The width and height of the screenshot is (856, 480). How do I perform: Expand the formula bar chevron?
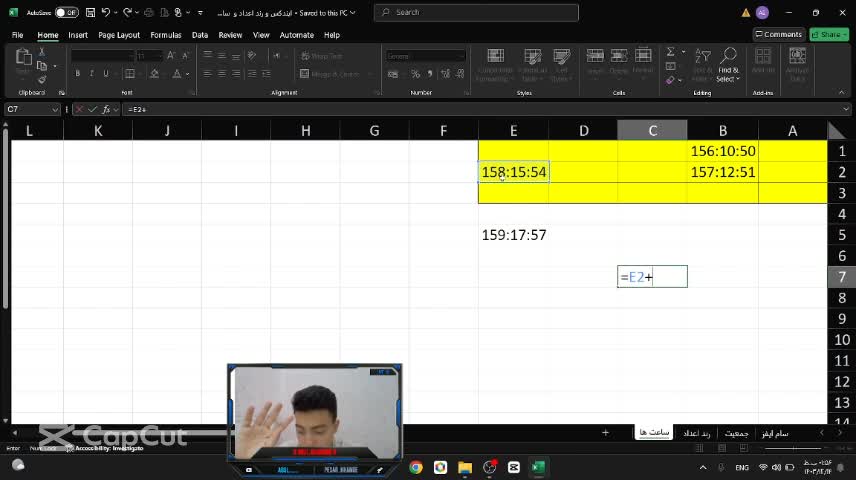click(846, 109)
